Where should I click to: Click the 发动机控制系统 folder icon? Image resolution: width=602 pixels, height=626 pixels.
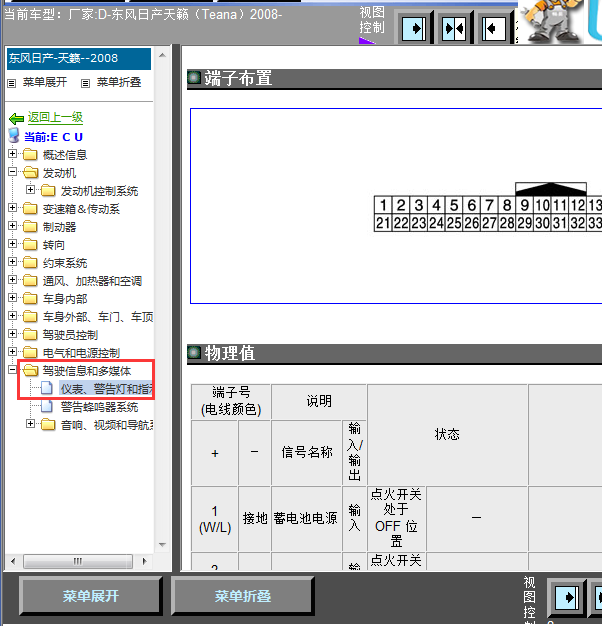pyautogui.click(x=48, y=190)
